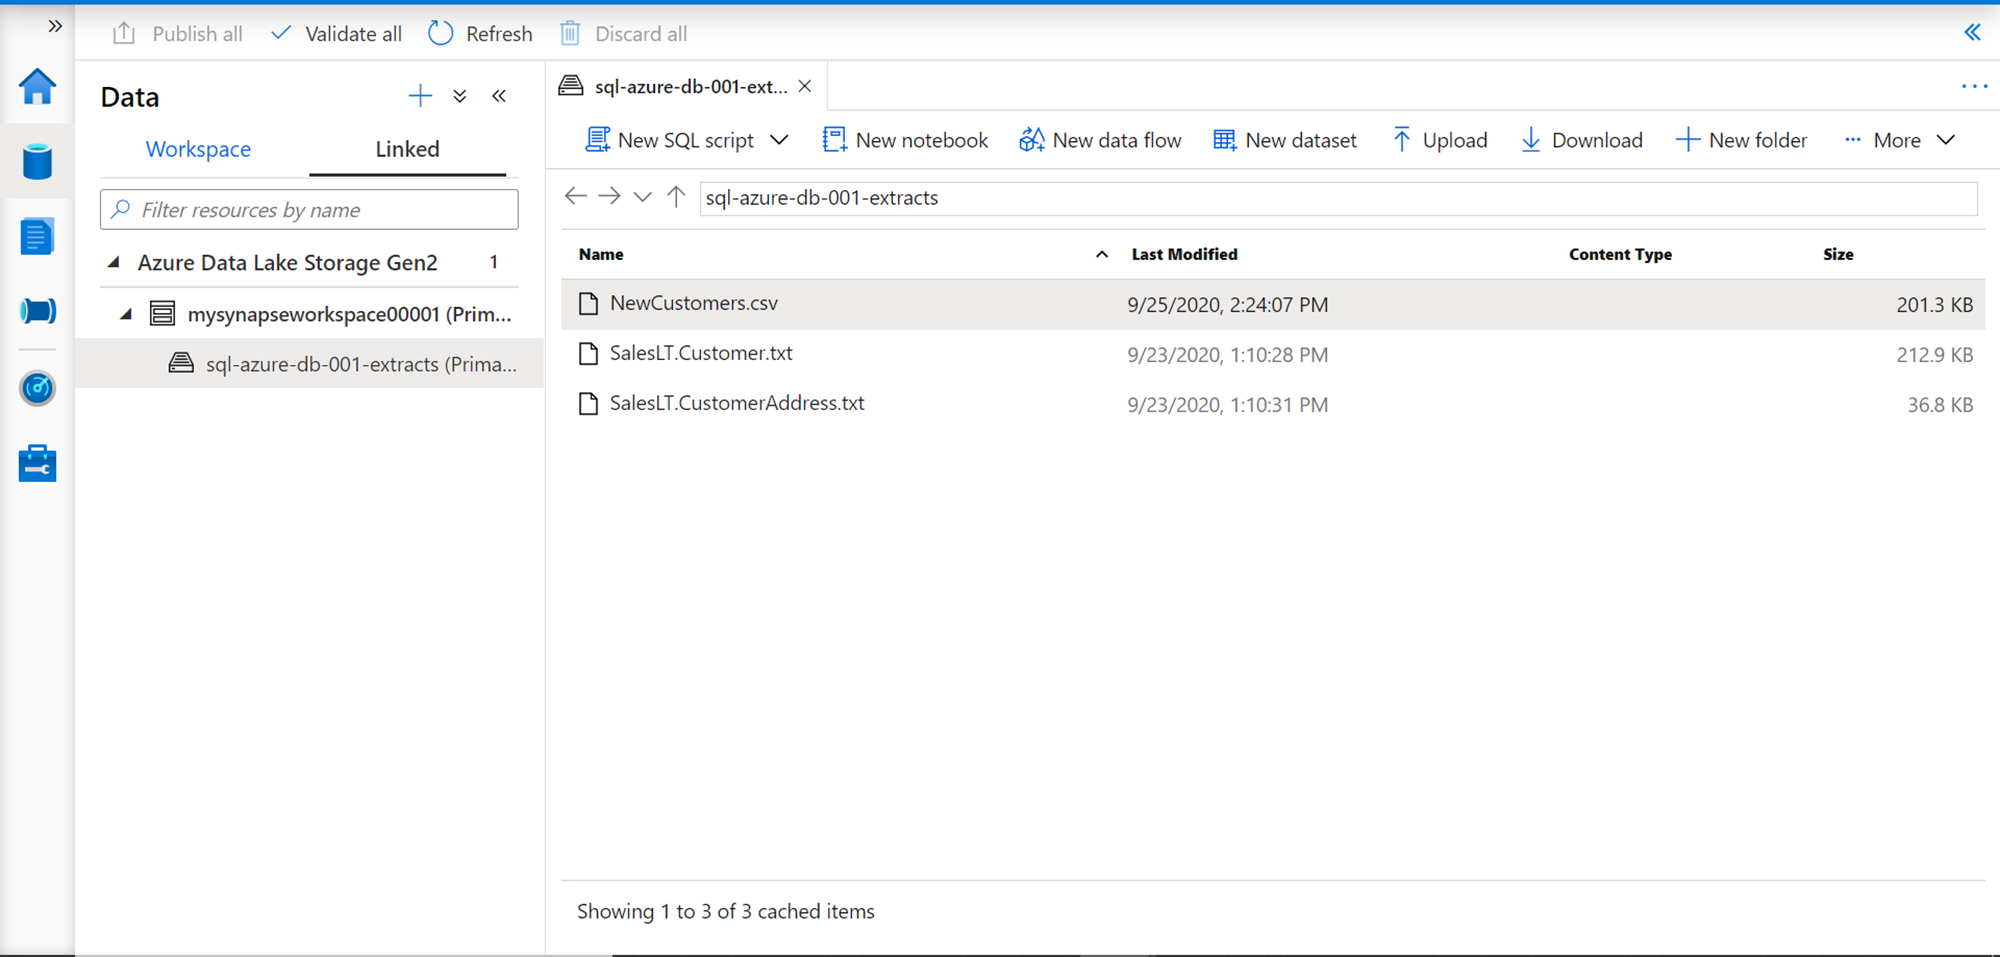Sort files by Size column
The image size is (2000, 957).
coord(1838,254)
